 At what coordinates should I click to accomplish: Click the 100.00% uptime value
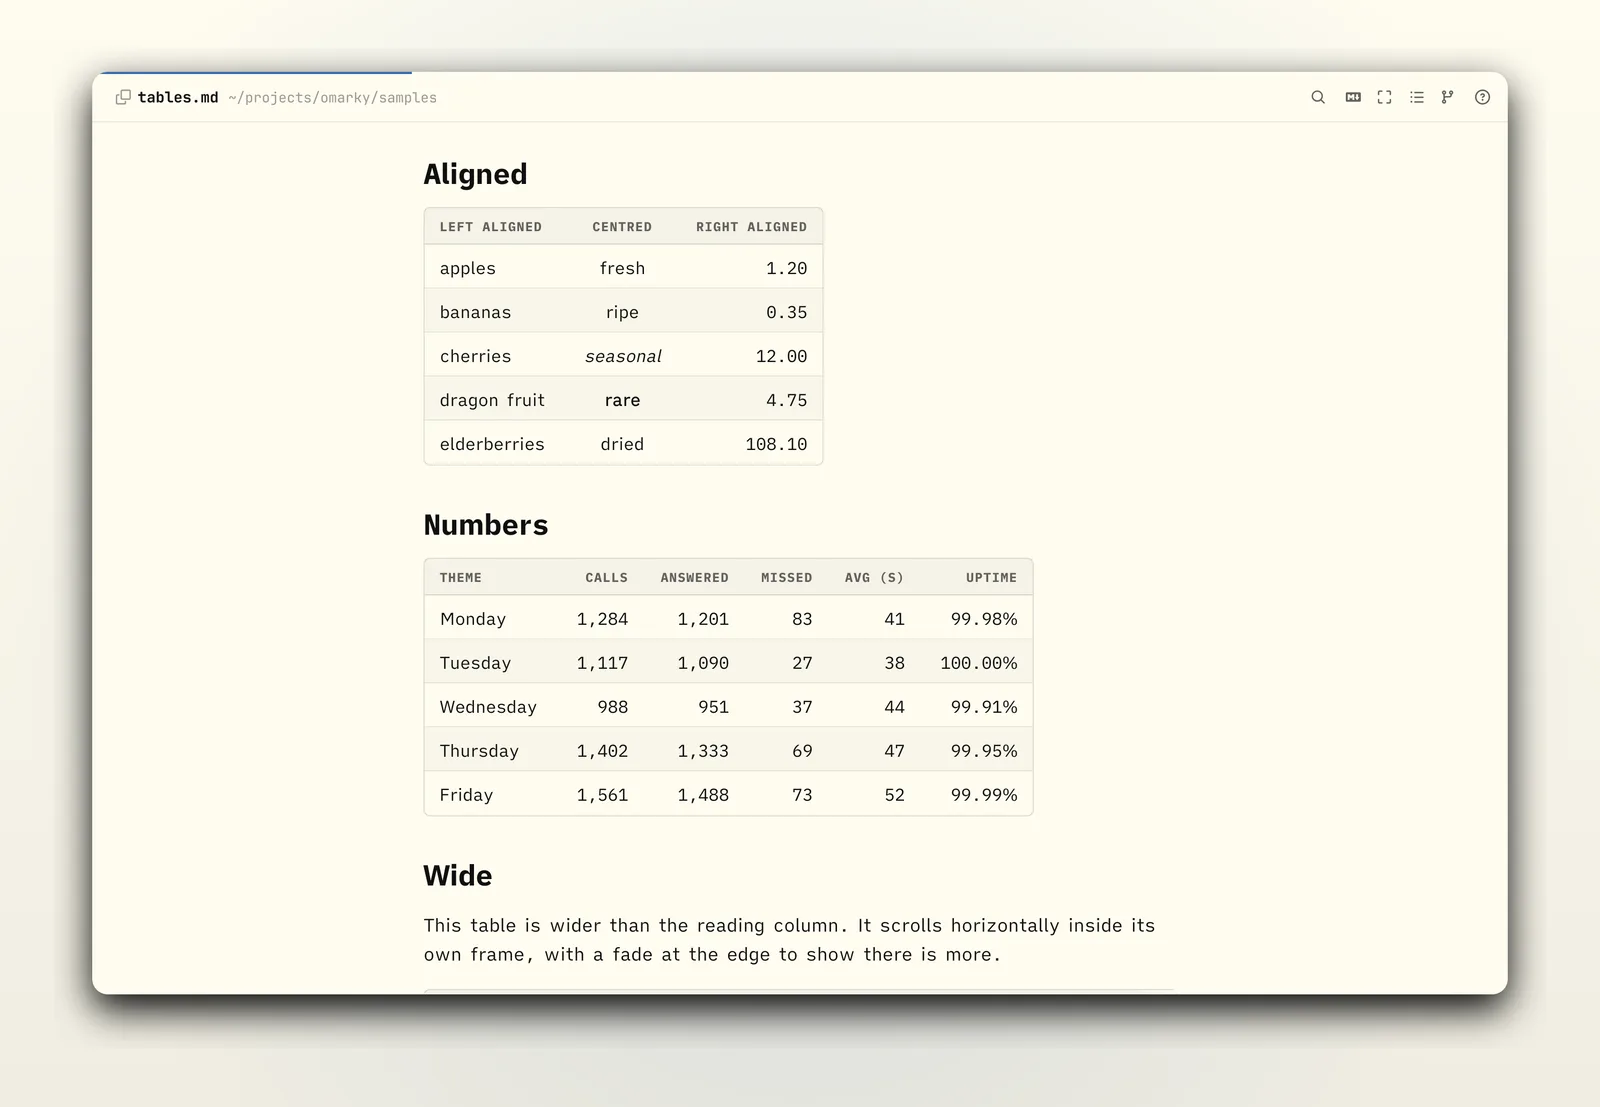(x=978, y=663)
